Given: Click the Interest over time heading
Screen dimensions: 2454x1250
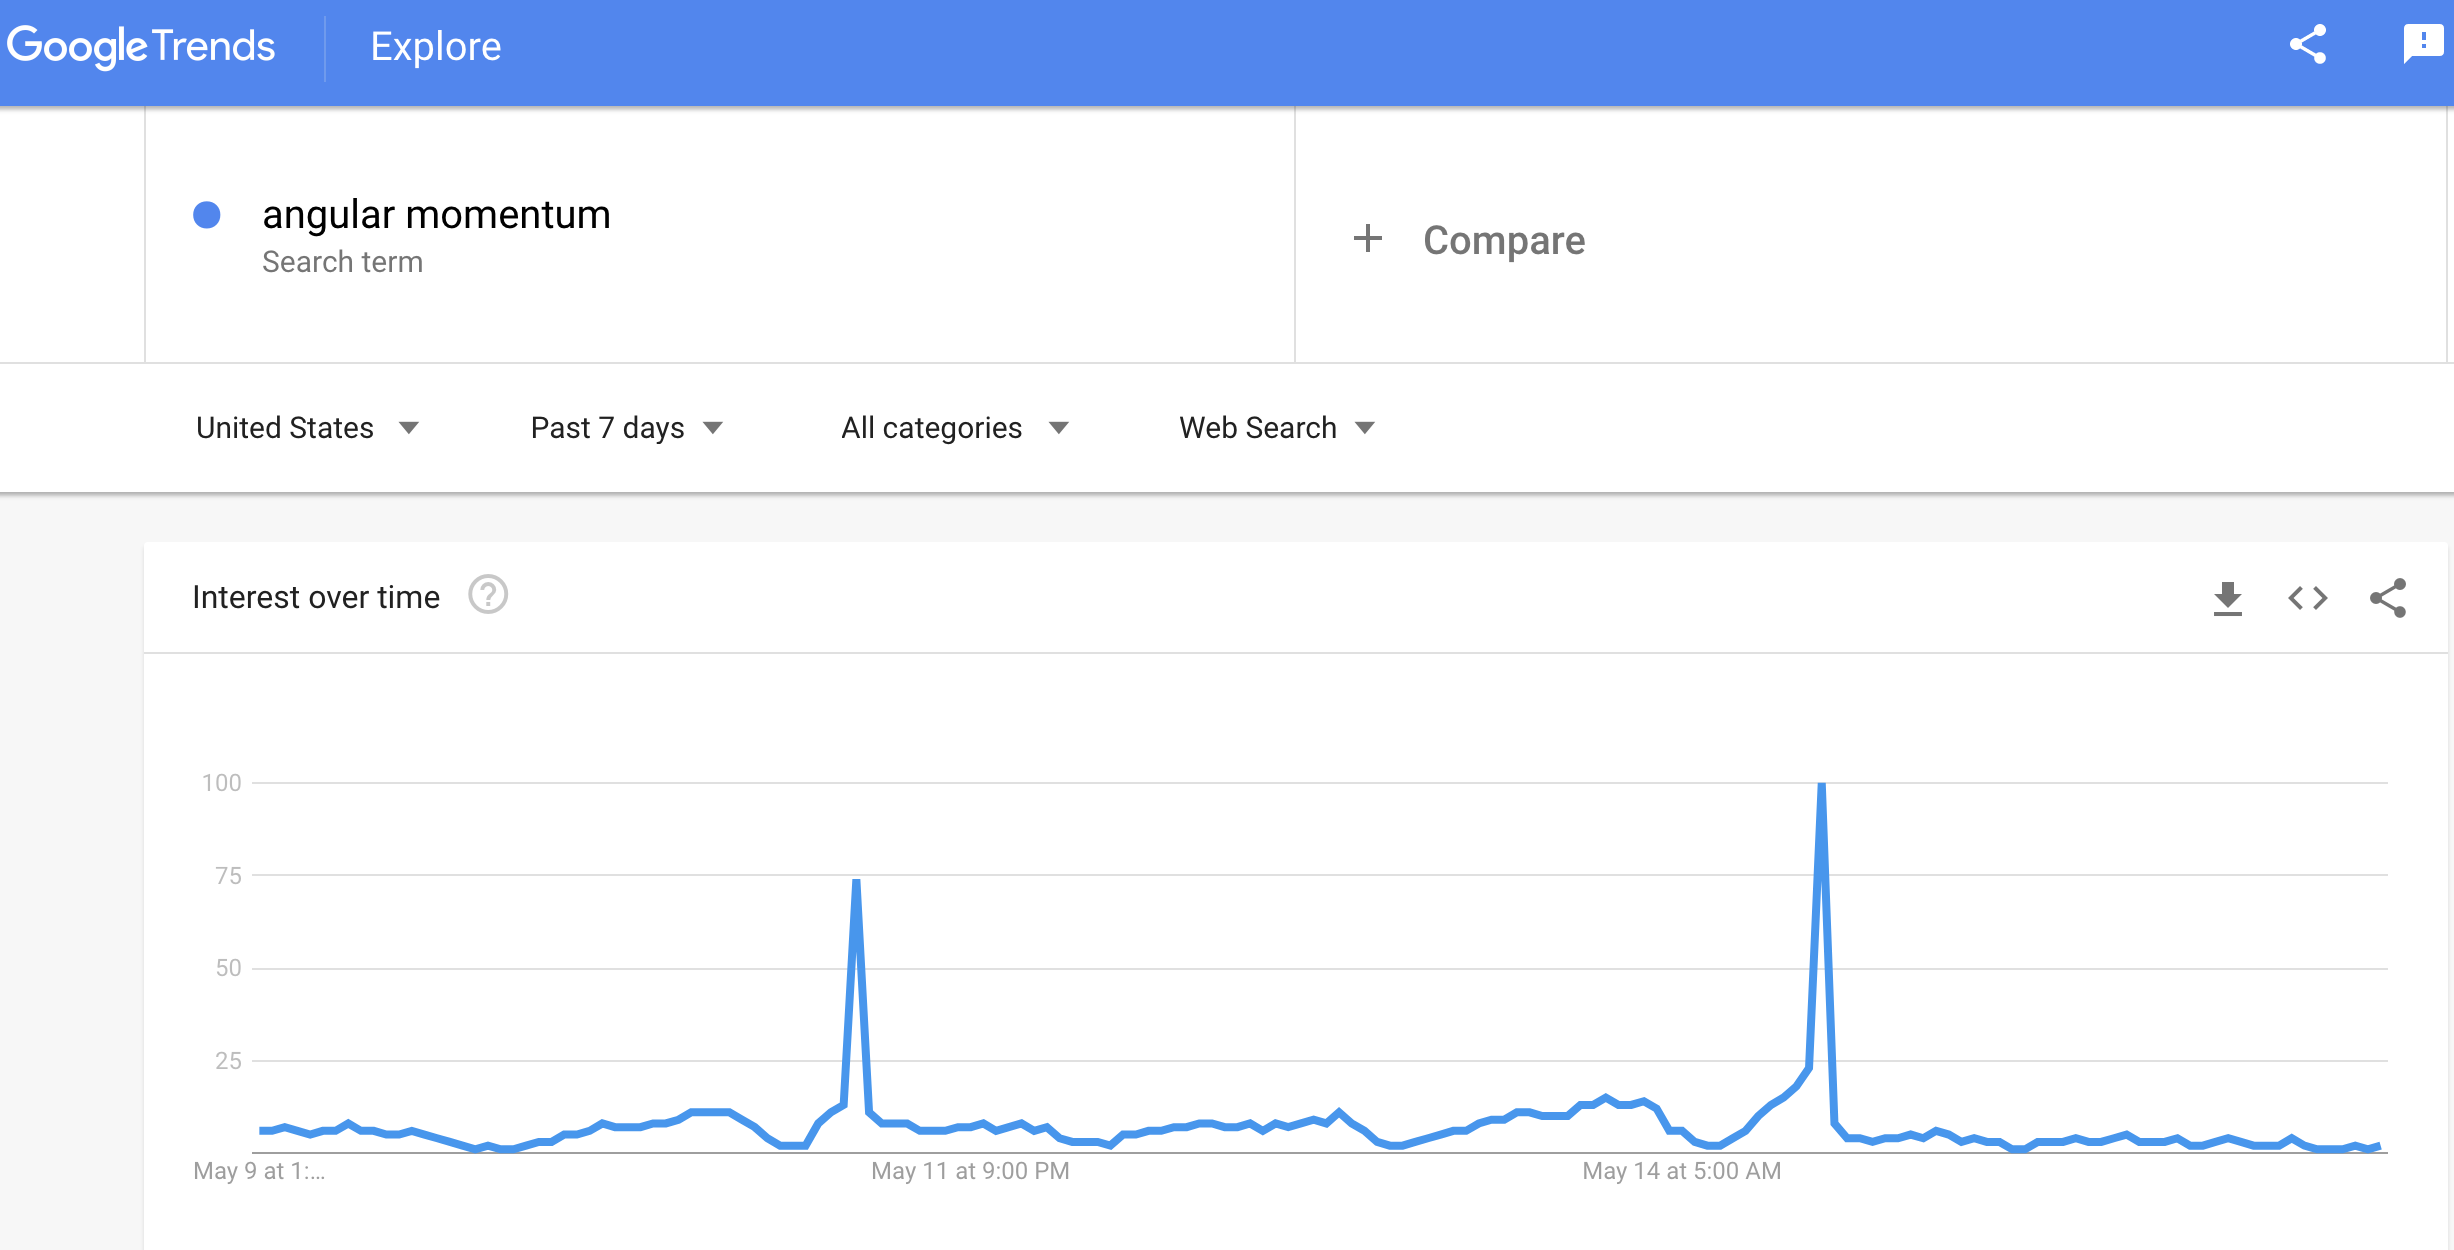Looking at the screenshot, I should tap(316, 597).
